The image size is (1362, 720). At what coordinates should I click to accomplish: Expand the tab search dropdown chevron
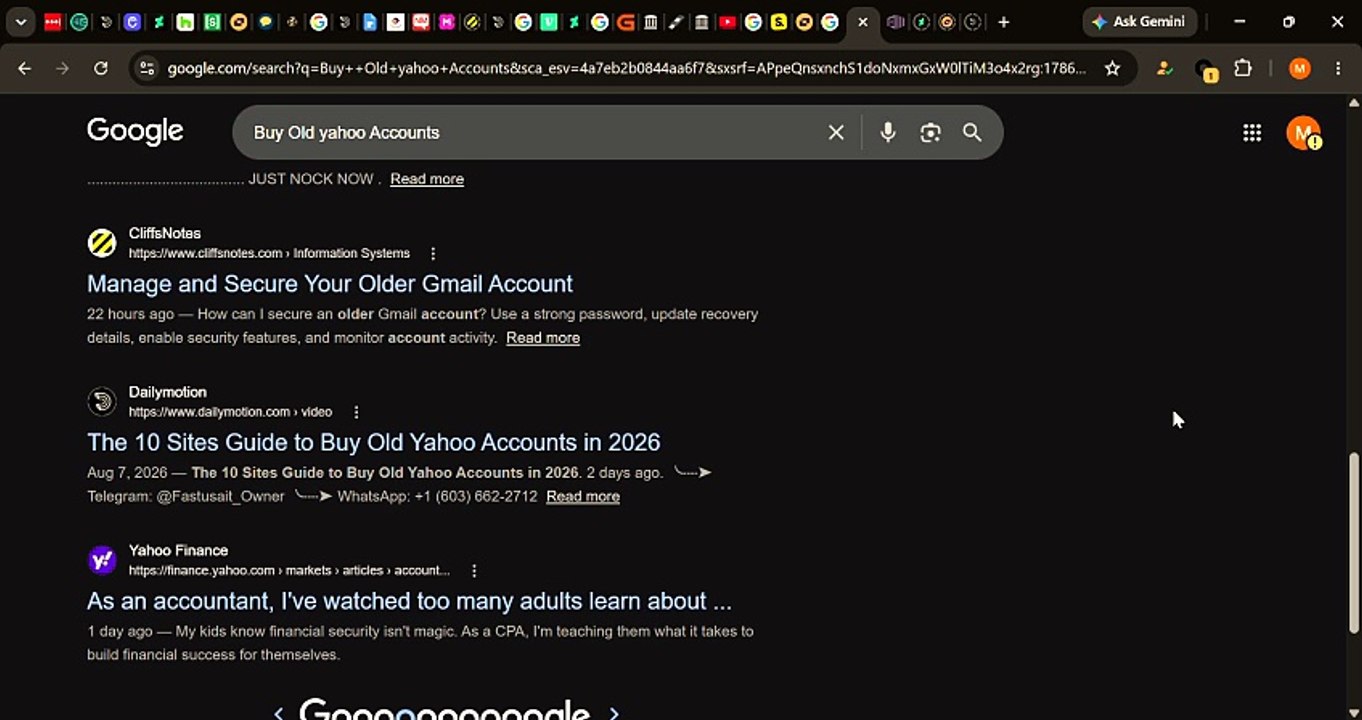(20, 21)
